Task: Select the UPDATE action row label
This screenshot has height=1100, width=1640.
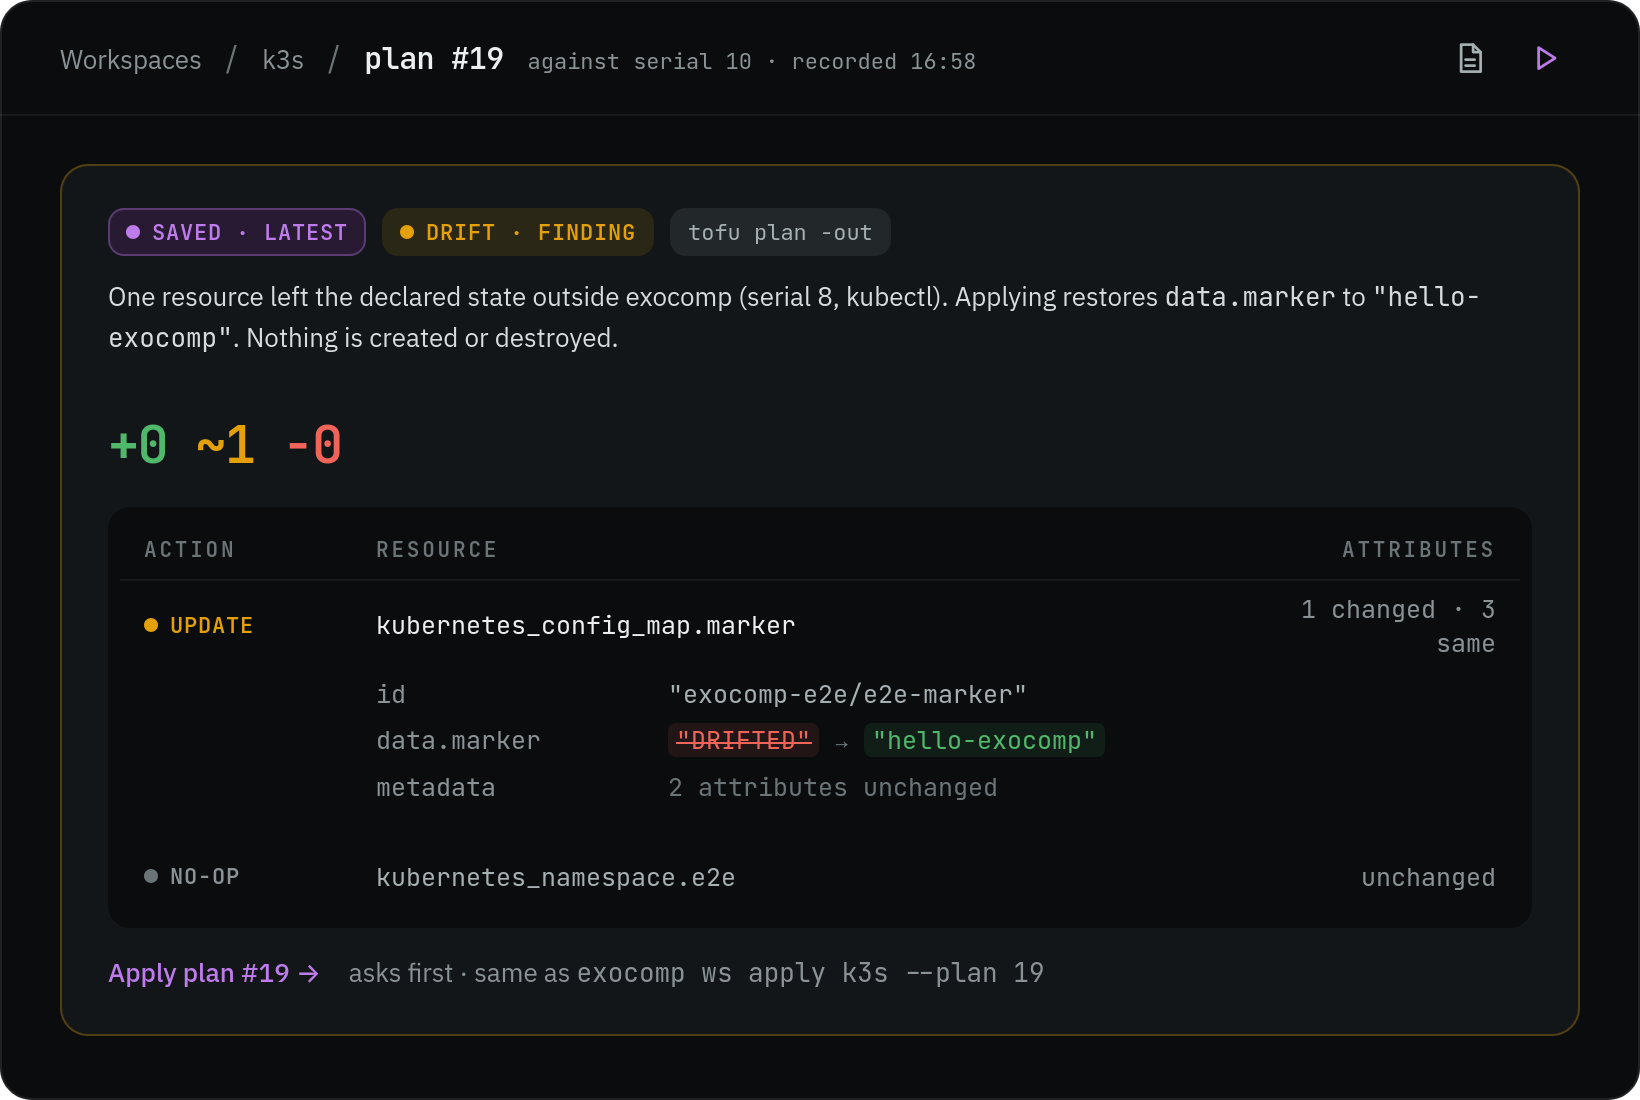Action: pos(199,625)
